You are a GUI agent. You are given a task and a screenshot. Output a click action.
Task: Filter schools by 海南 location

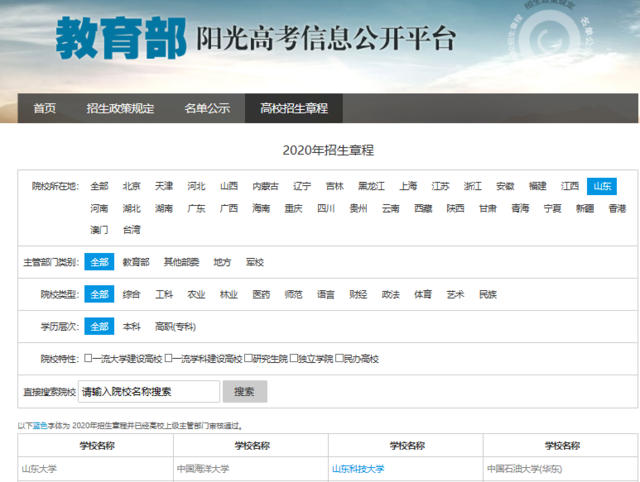(x=261, y=208)
